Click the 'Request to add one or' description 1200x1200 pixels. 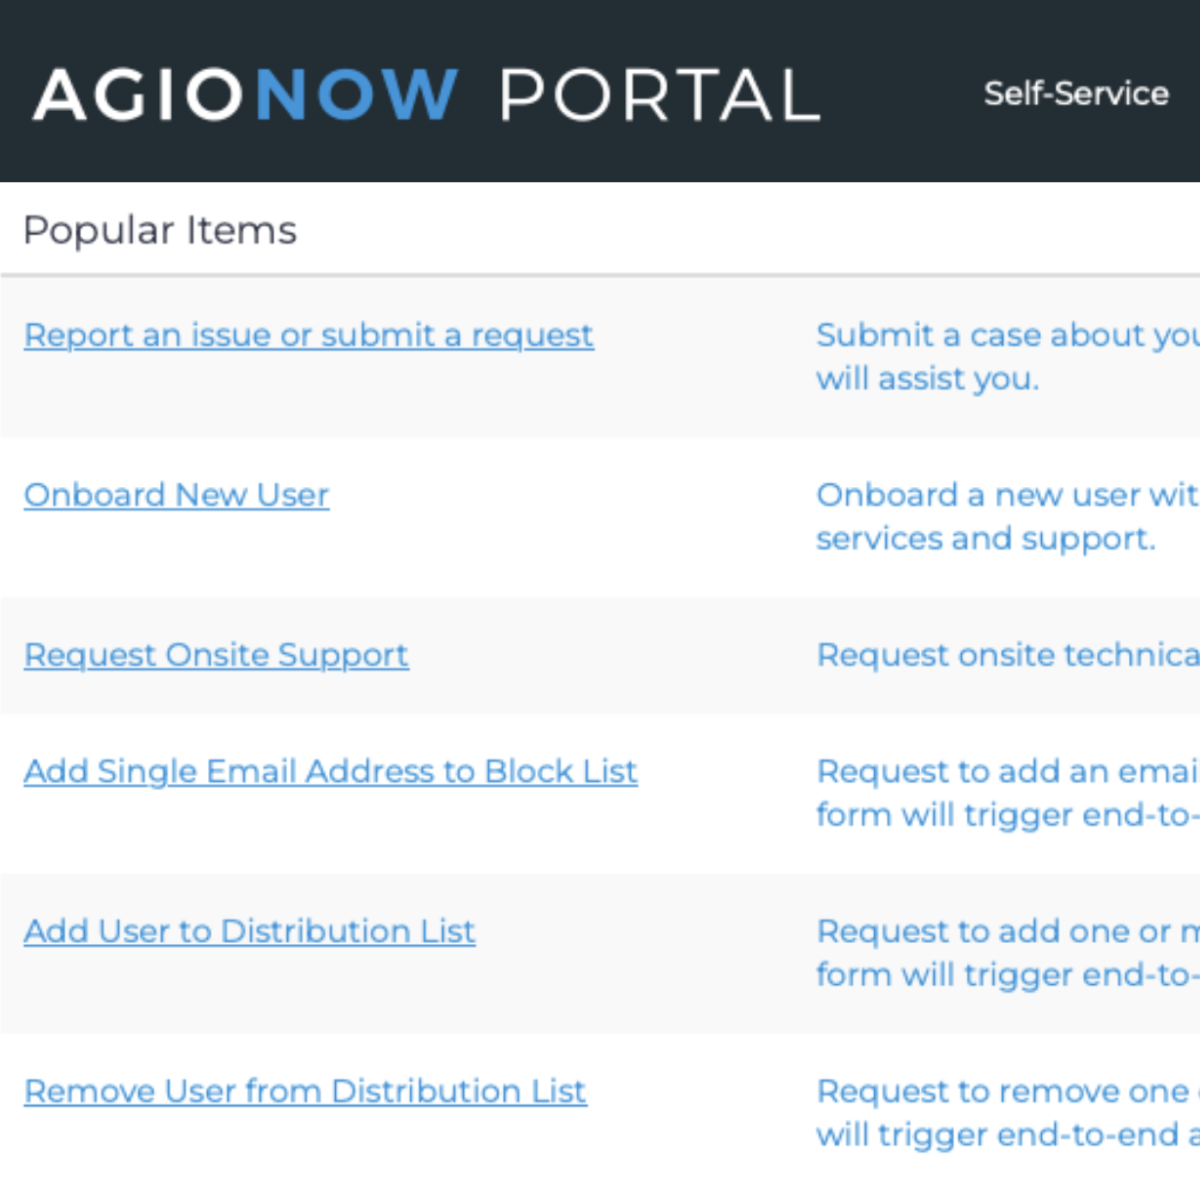point(1007,932)
